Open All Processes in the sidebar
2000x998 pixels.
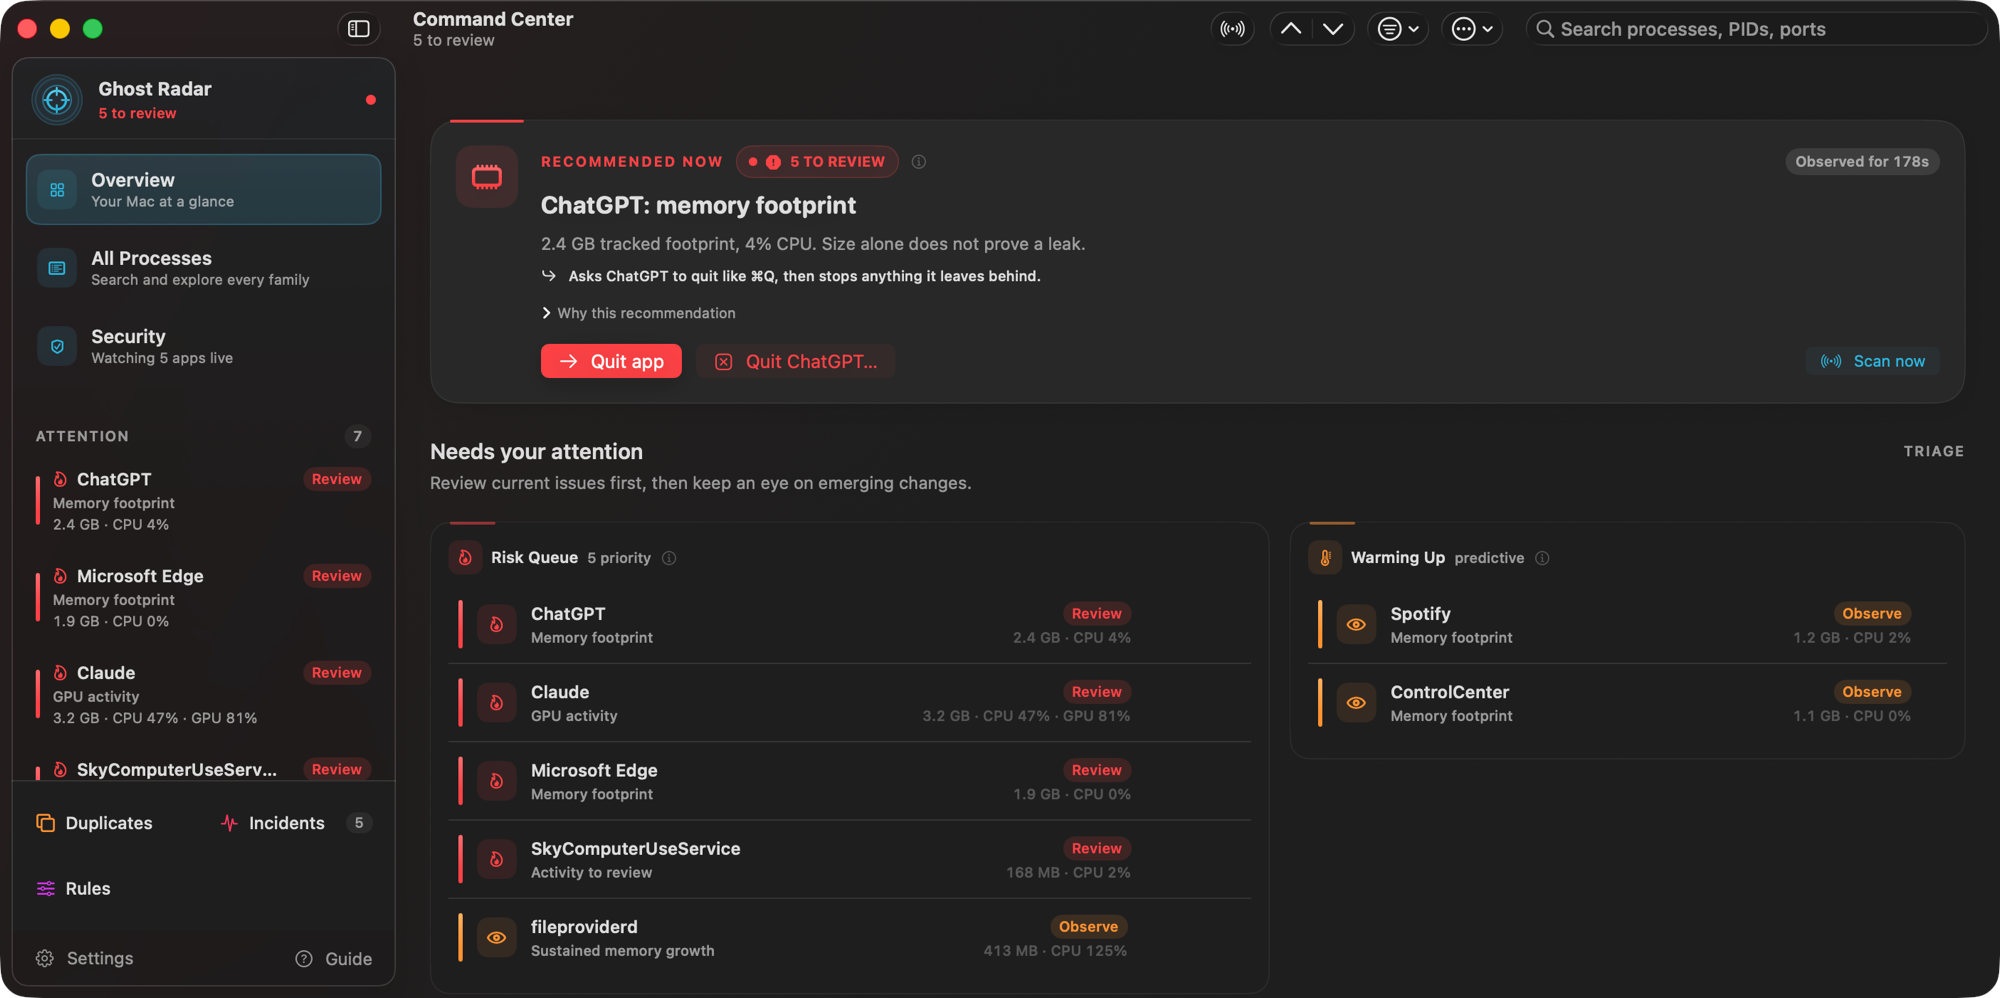coord(203,268)
